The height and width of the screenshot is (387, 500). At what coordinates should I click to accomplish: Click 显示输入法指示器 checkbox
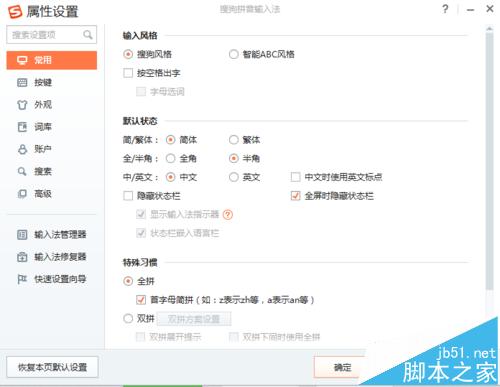pos(141,214)
